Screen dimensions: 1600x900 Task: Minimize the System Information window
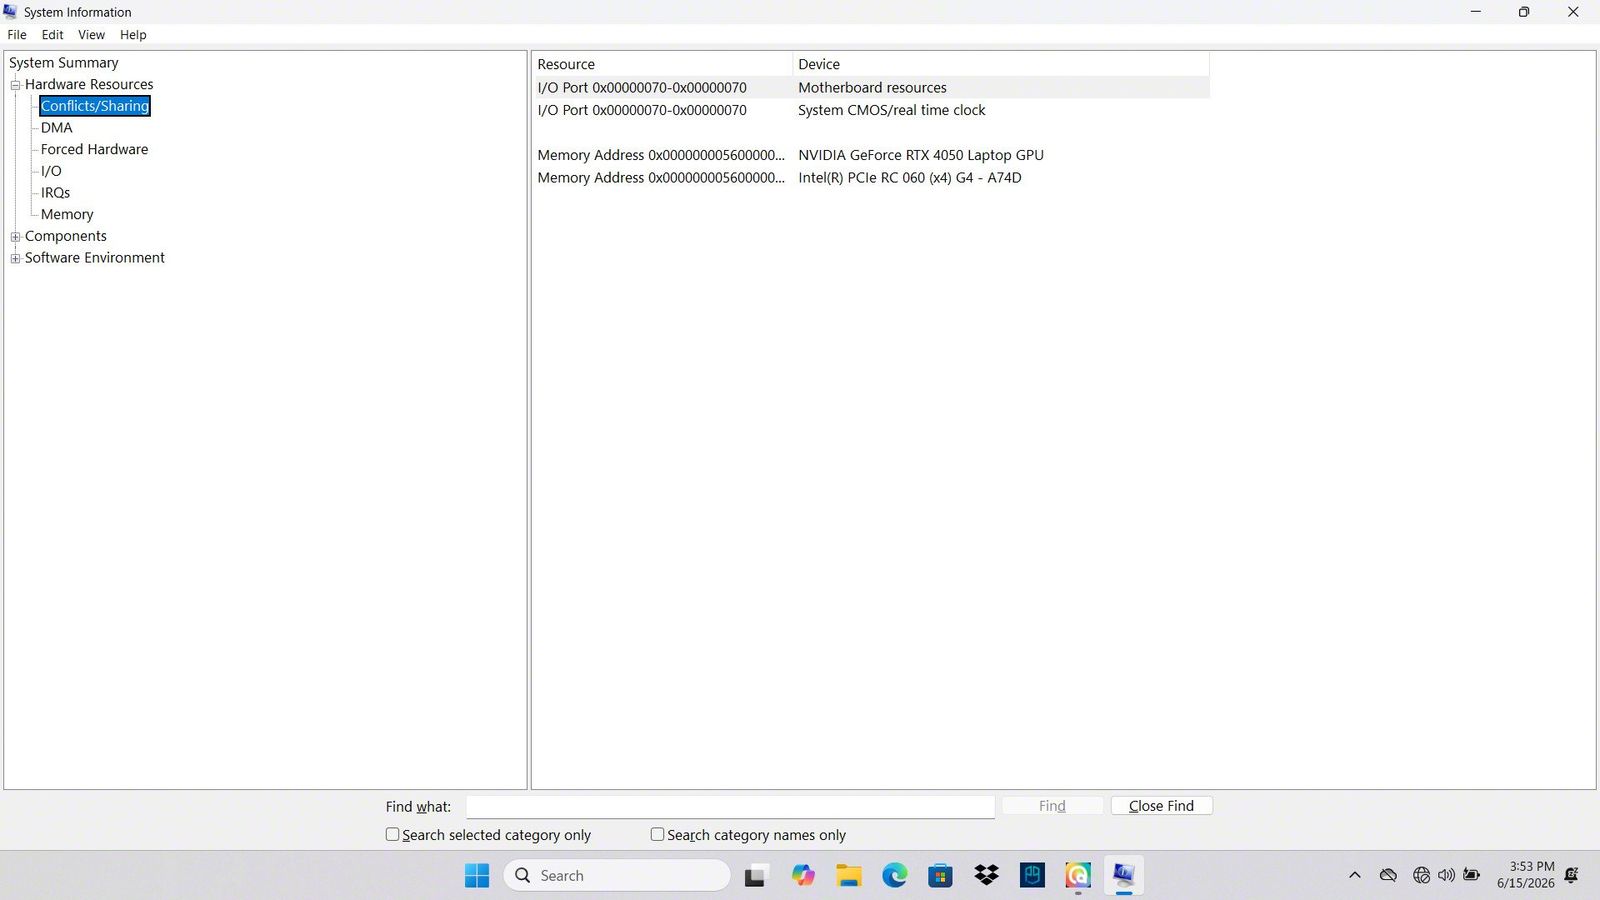point(1475,12)
